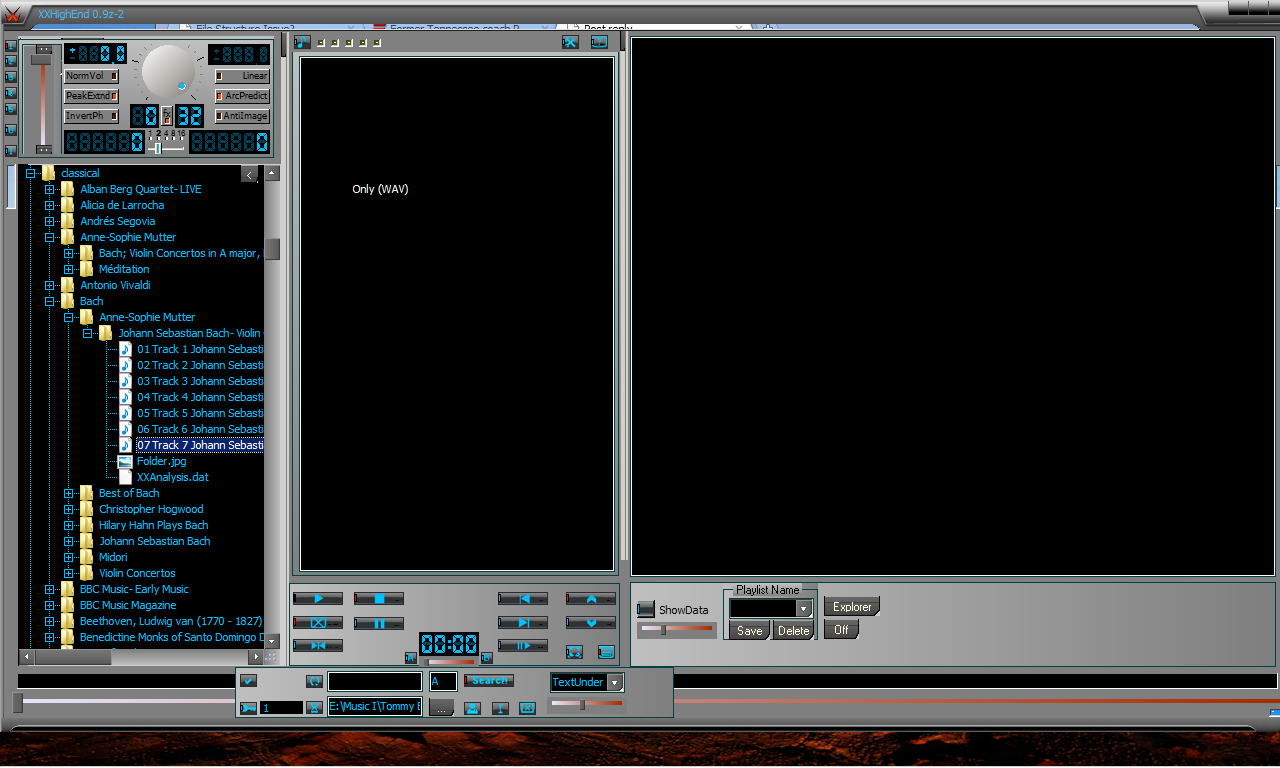This screenshot has width=1280, height=768.
Task: Toggle the AntiImage option
Action: click(242, 116)
